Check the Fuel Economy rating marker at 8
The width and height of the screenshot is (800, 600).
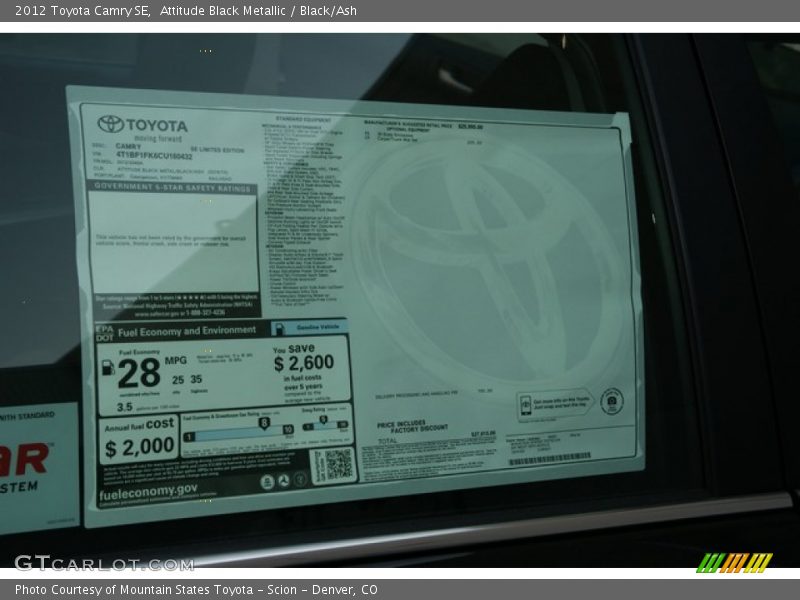265,421
